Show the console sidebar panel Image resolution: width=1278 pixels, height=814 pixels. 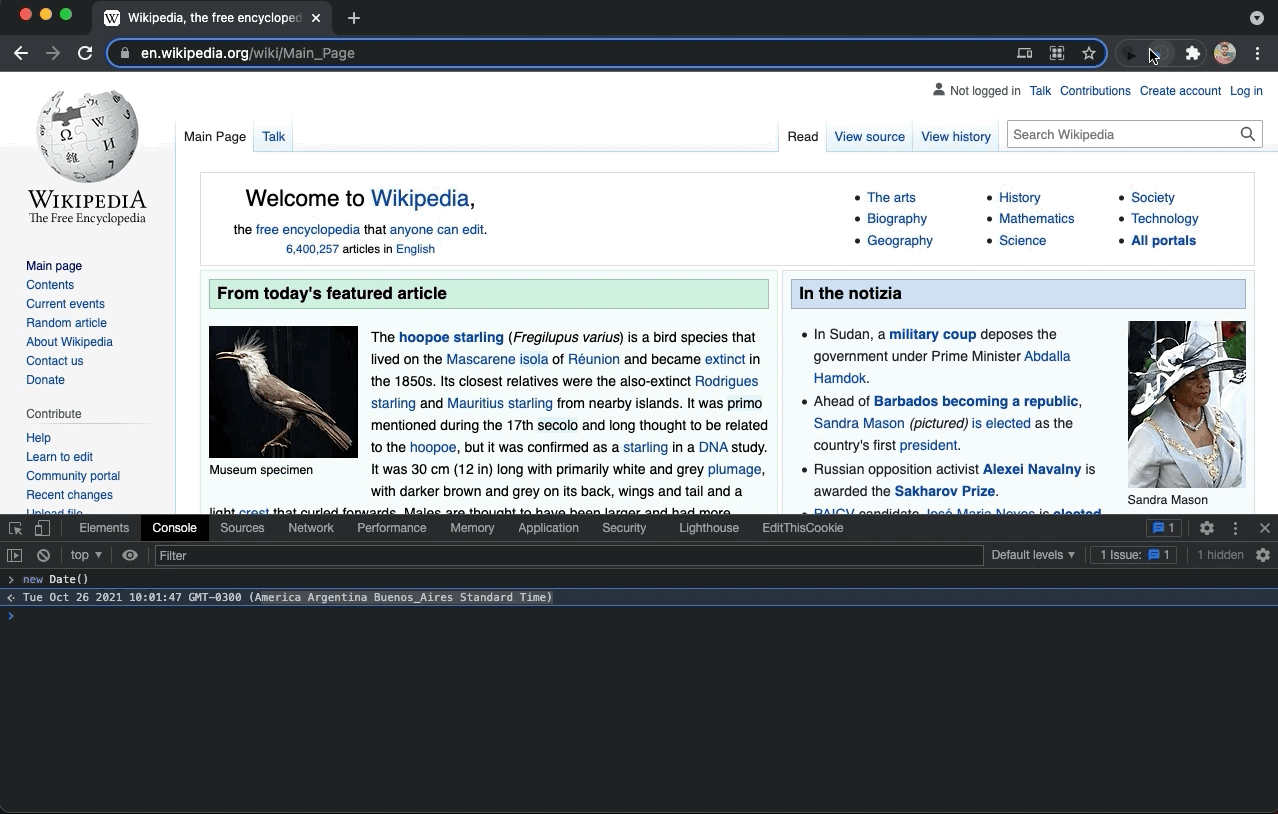(15, 555)
